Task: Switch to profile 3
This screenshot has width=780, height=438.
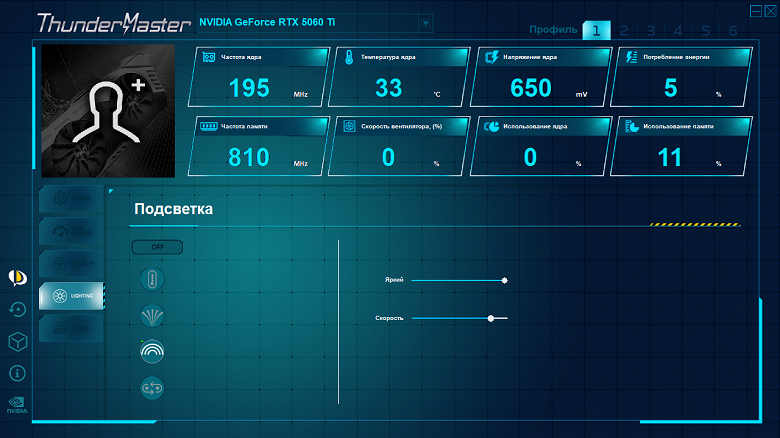Action: click(x=651, y=31)
